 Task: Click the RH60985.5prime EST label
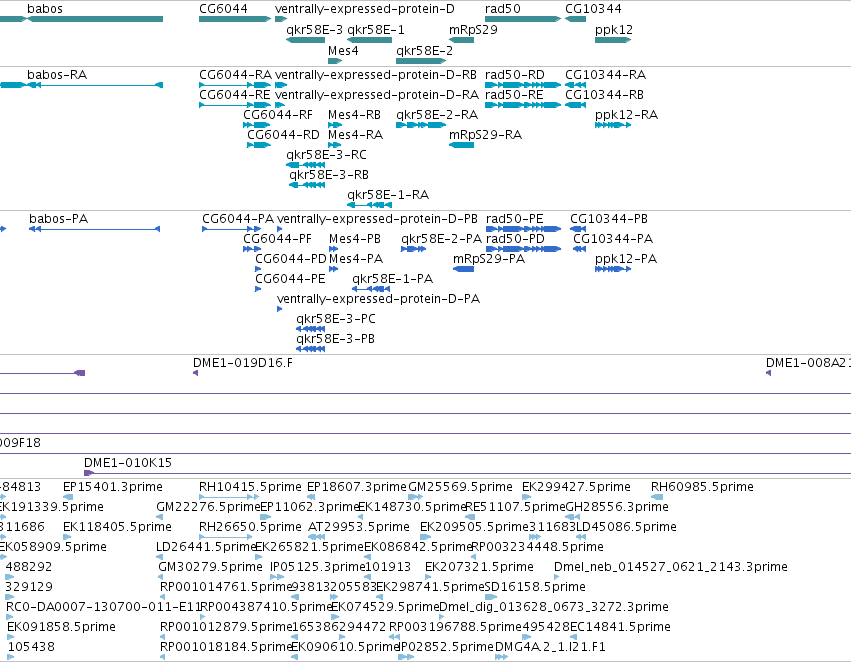(x=702, y=487)
